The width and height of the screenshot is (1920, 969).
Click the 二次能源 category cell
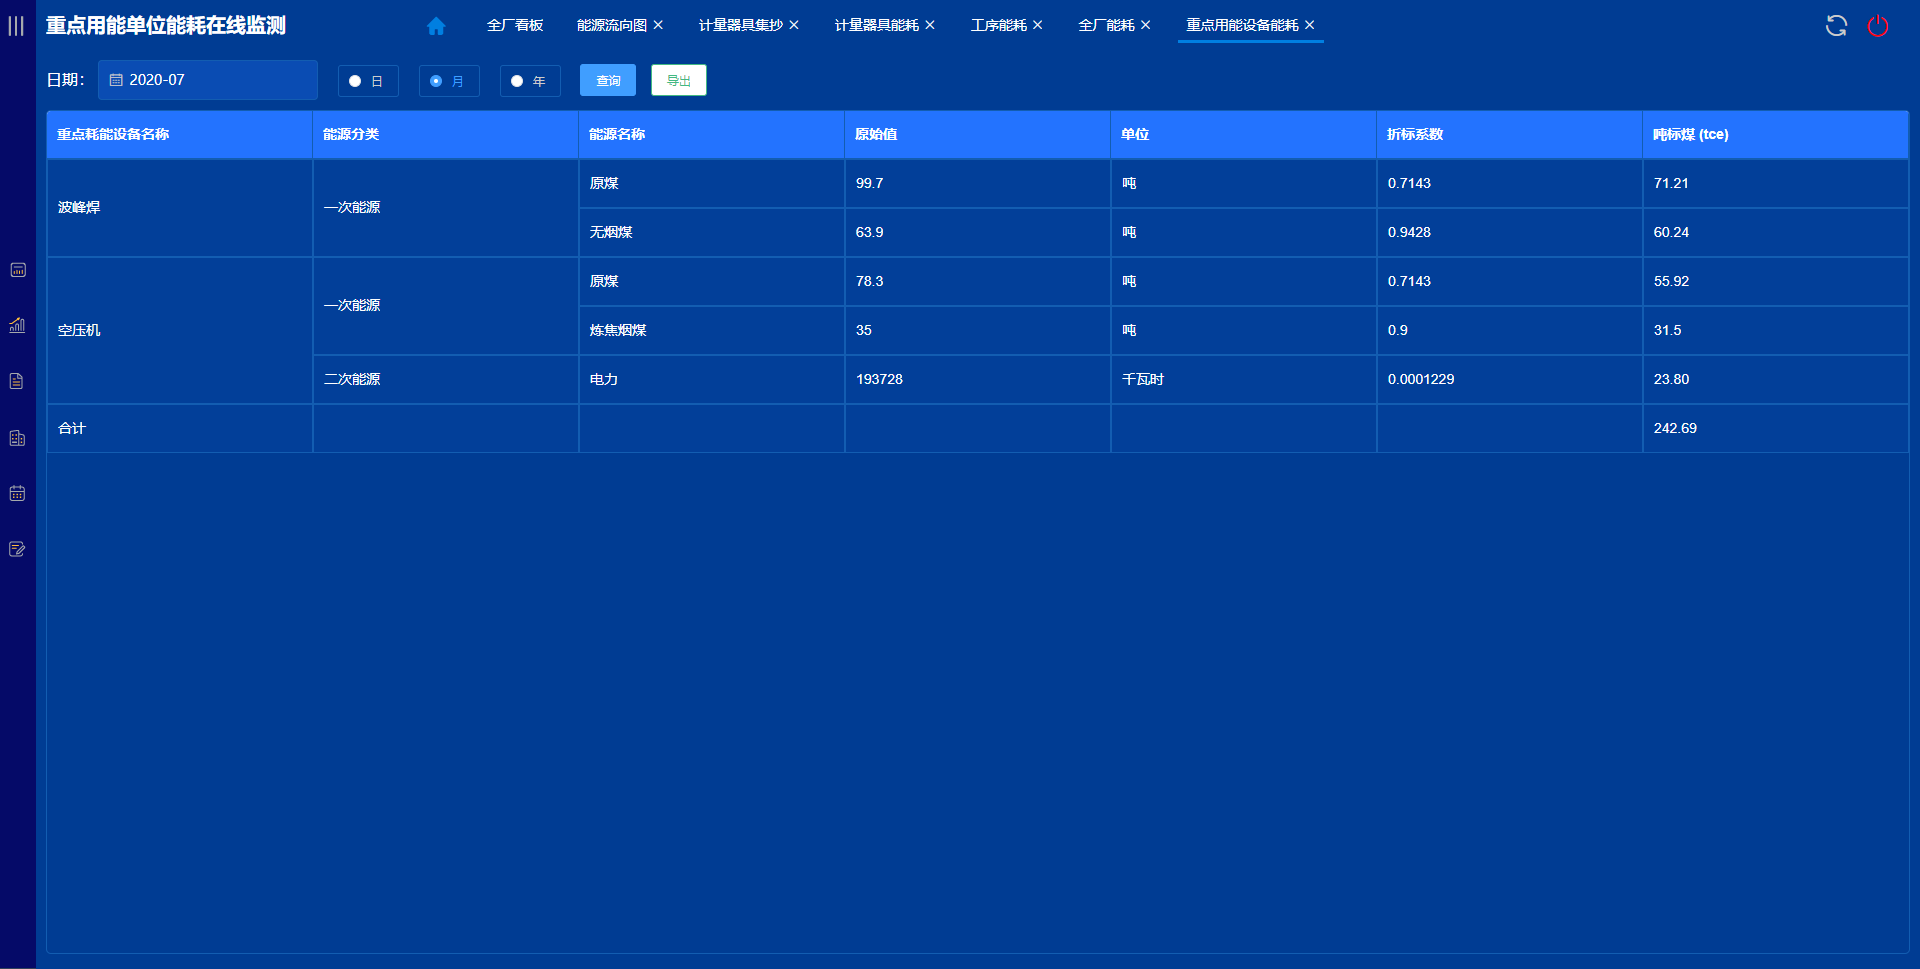446,379
